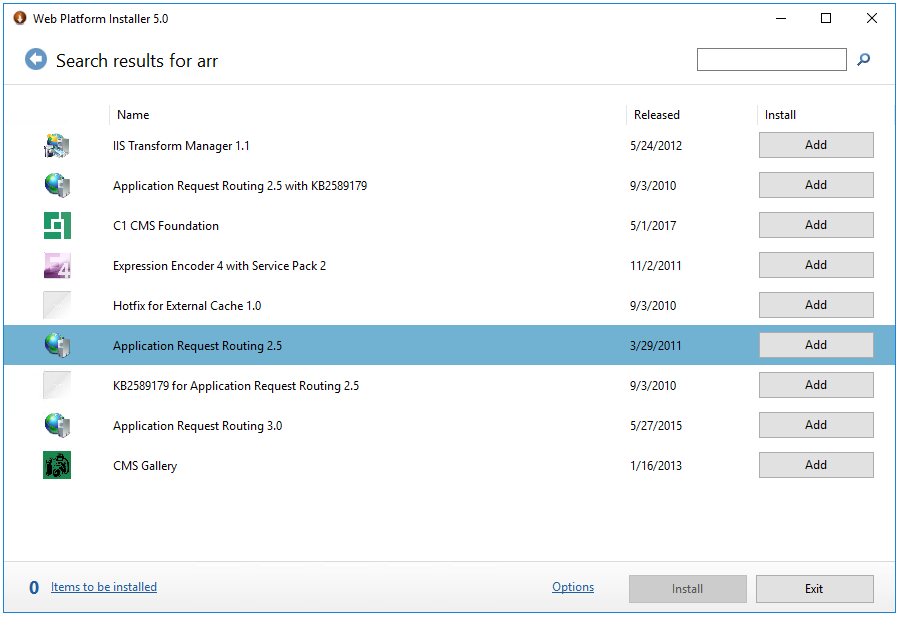Add IIS Transform Manager 1.1
The height and width of the screenshot is (617, 901).
click(x=816, y=145)
